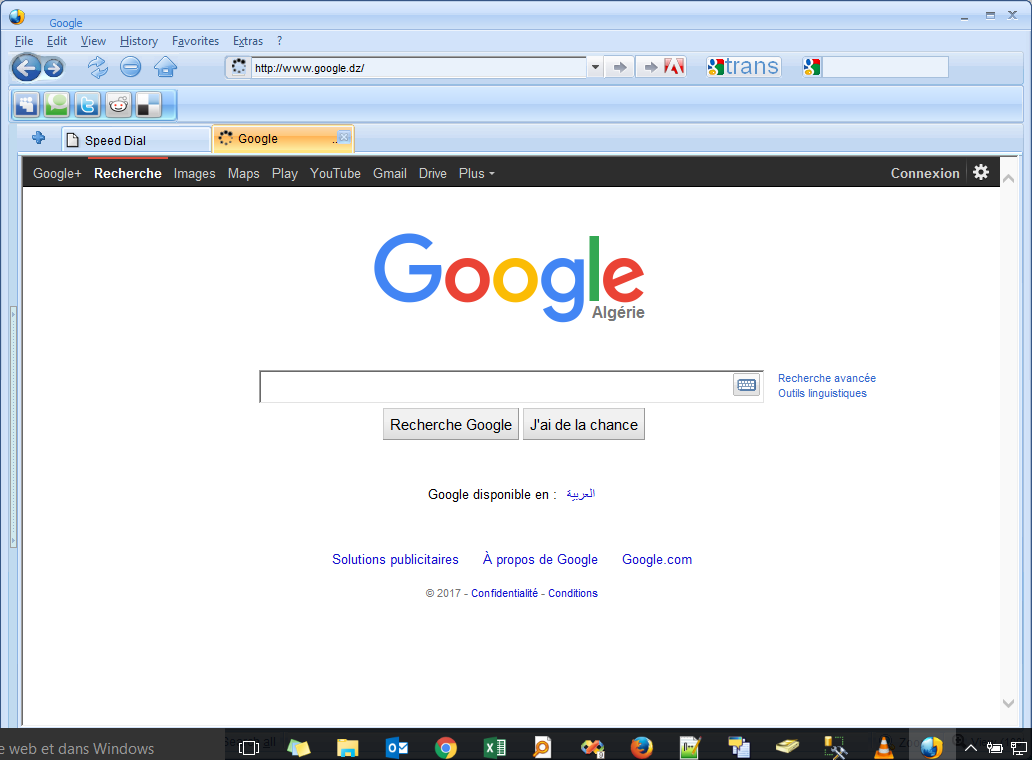Open the Maps link in Google bar

pyautogui.click(x=244, y=173)
